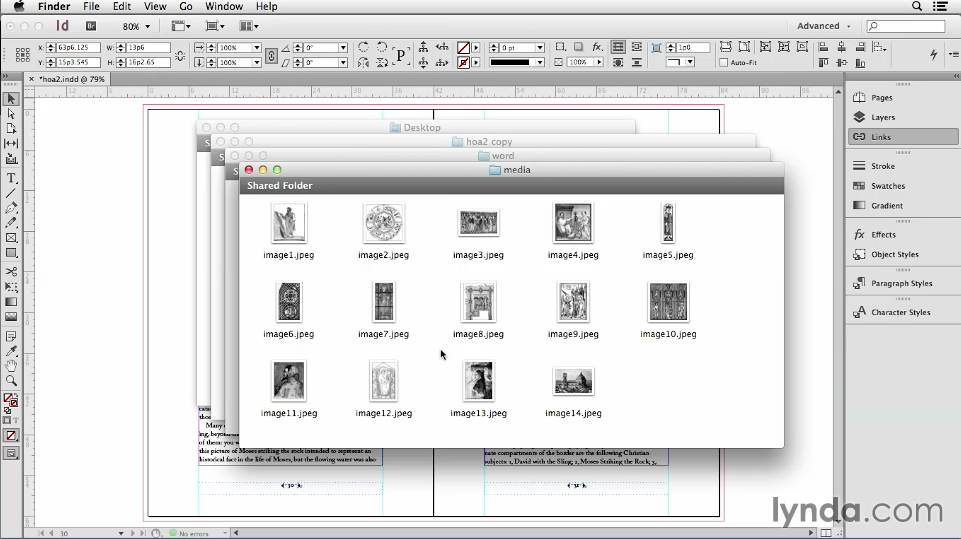
Task: Select the Note tool
Action: [x=11, y=336]
